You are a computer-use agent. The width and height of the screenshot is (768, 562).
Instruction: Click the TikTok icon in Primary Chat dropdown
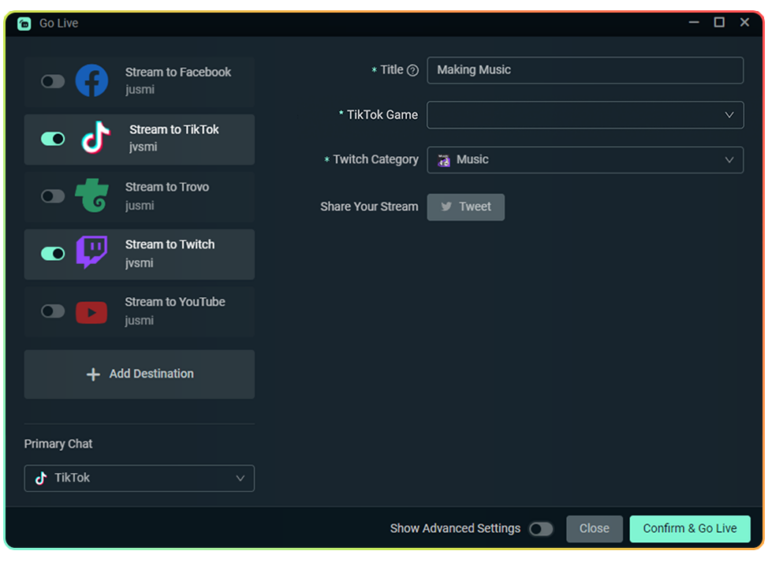pos(41,478)
